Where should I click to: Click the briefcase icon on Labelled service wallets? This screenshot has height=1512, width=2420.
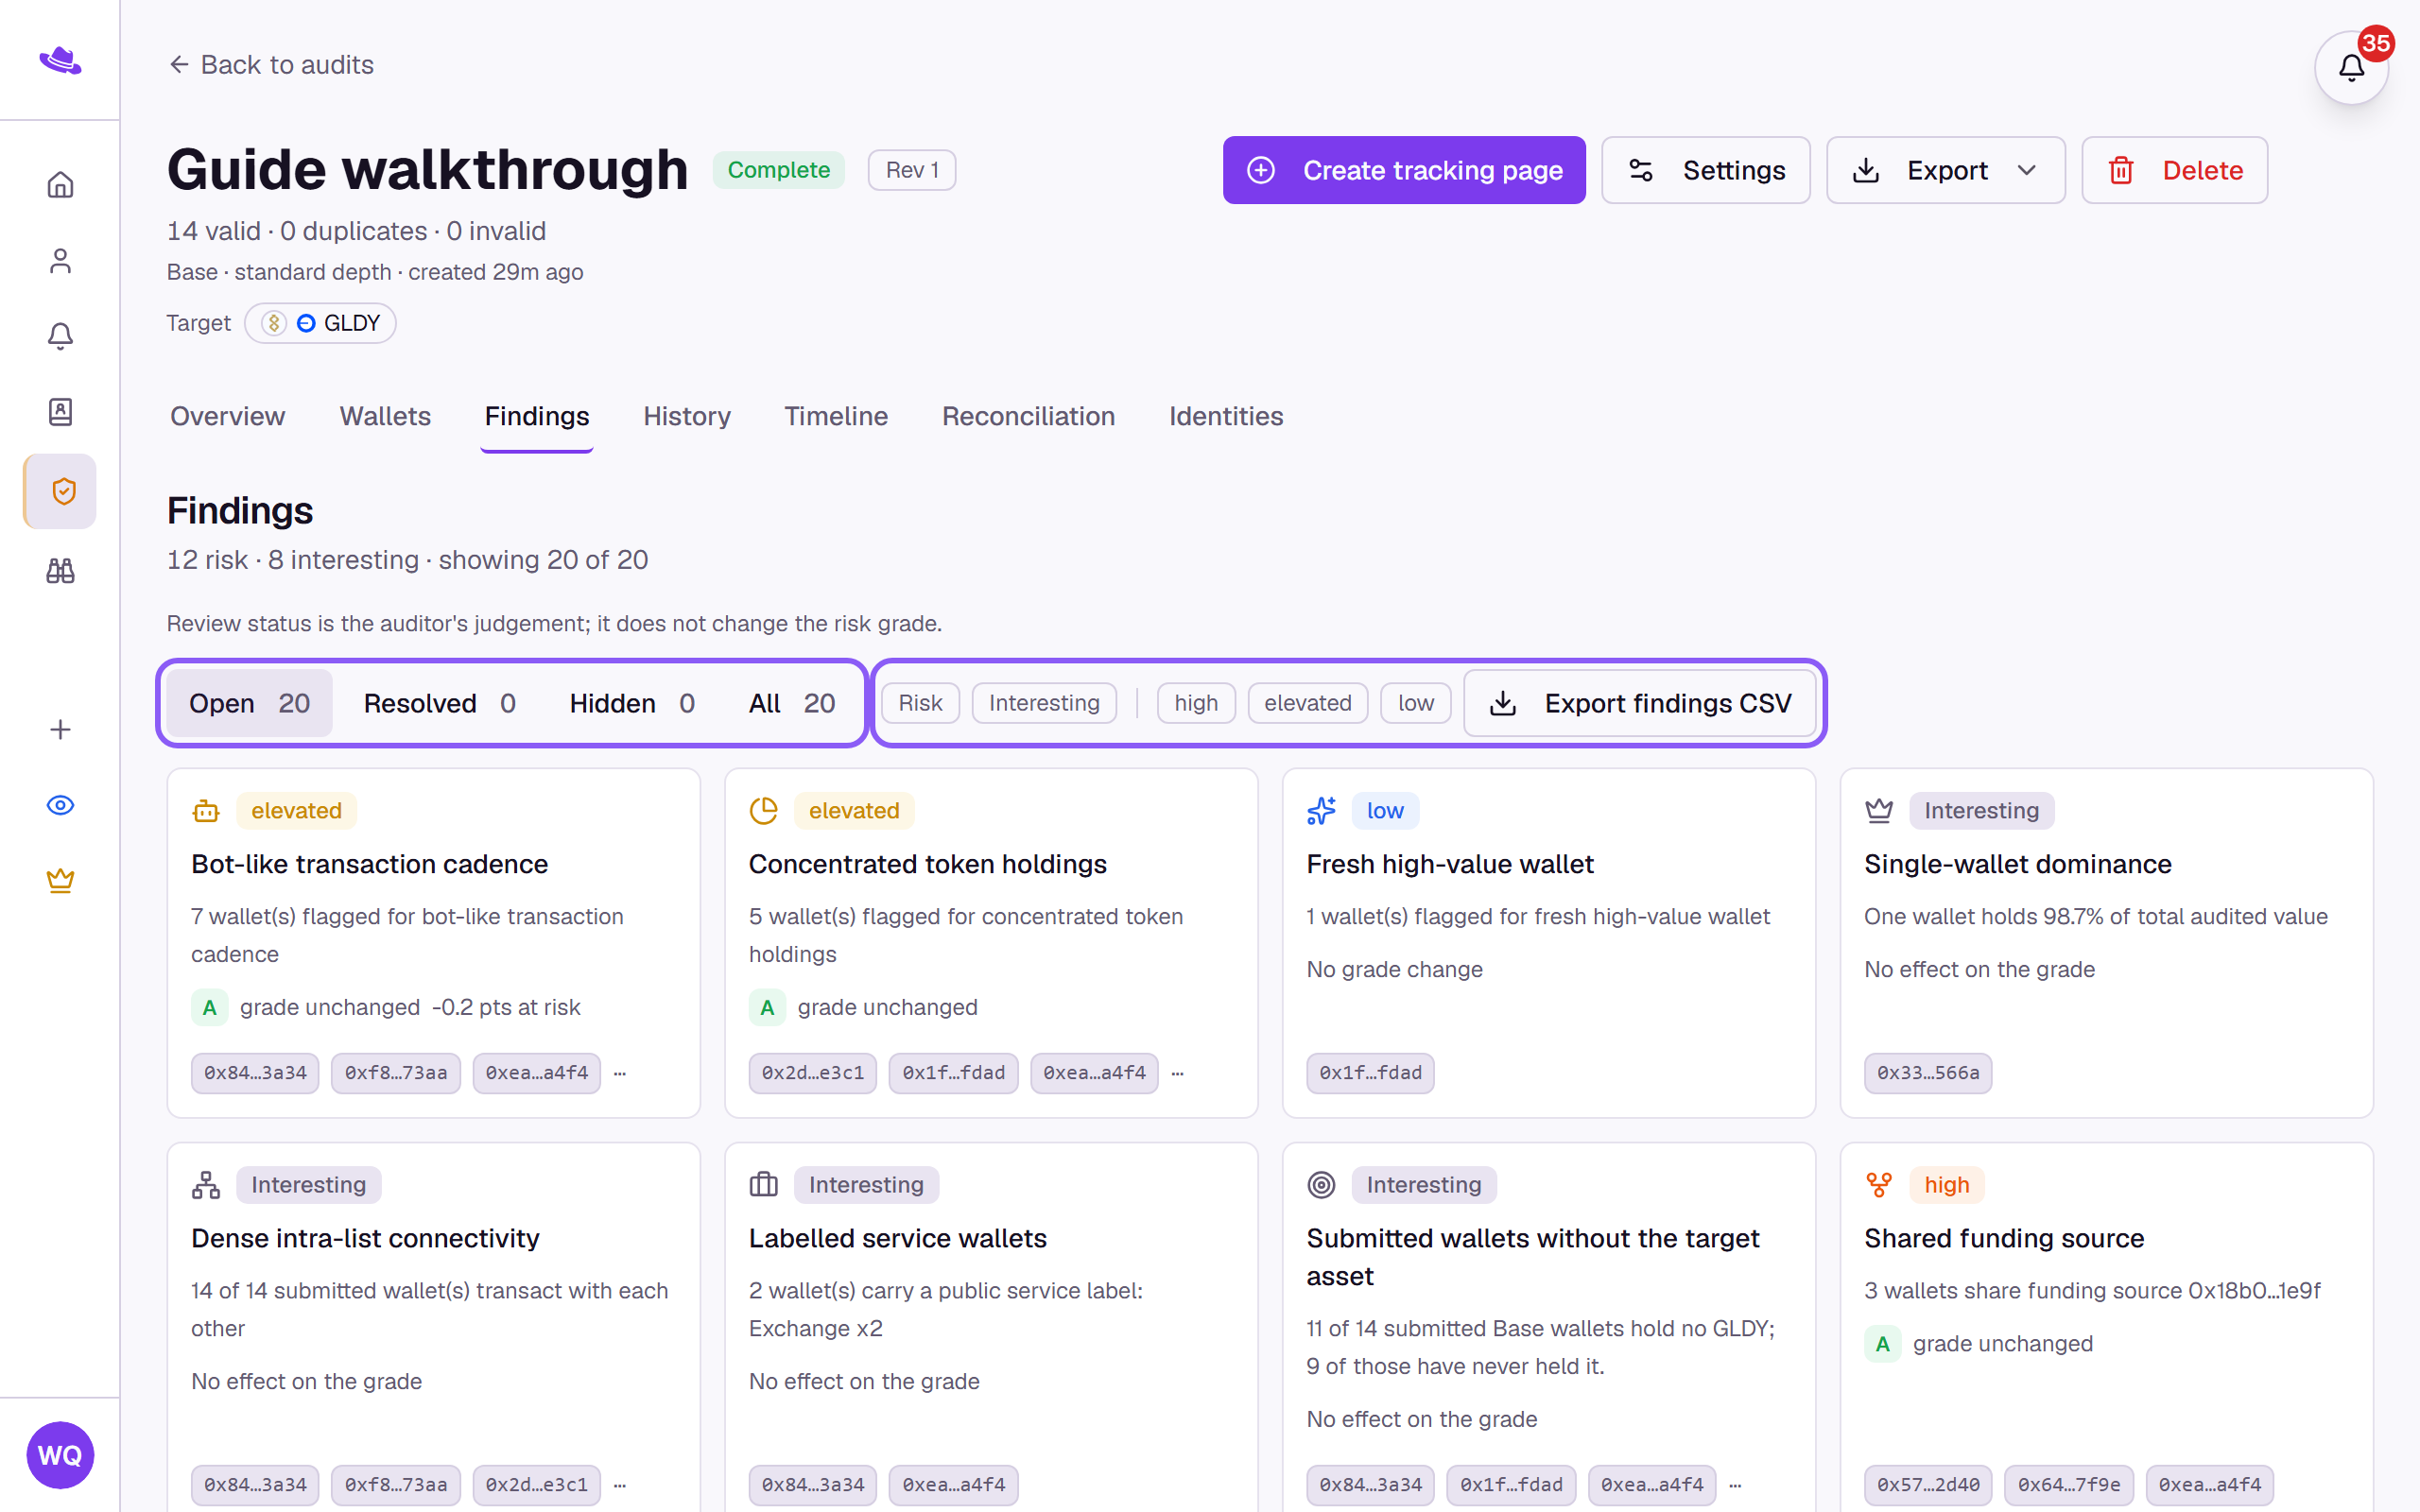point(764,1185)
